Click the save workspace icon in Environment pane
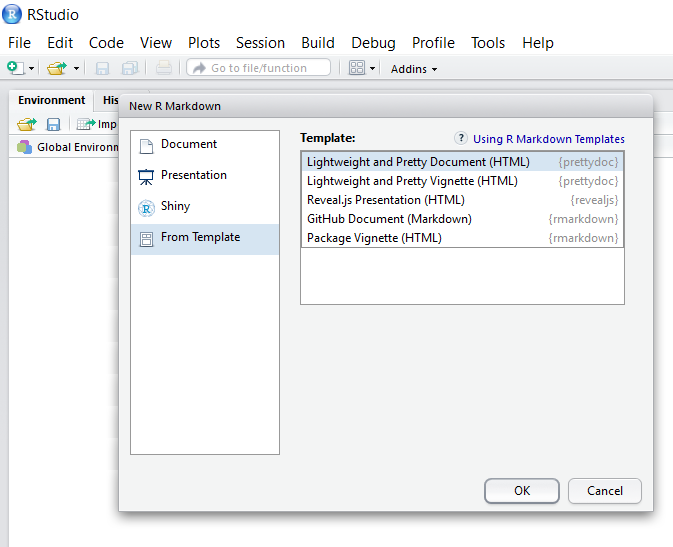The height and width of the screenshot is (547, 673). click(53, 124)
